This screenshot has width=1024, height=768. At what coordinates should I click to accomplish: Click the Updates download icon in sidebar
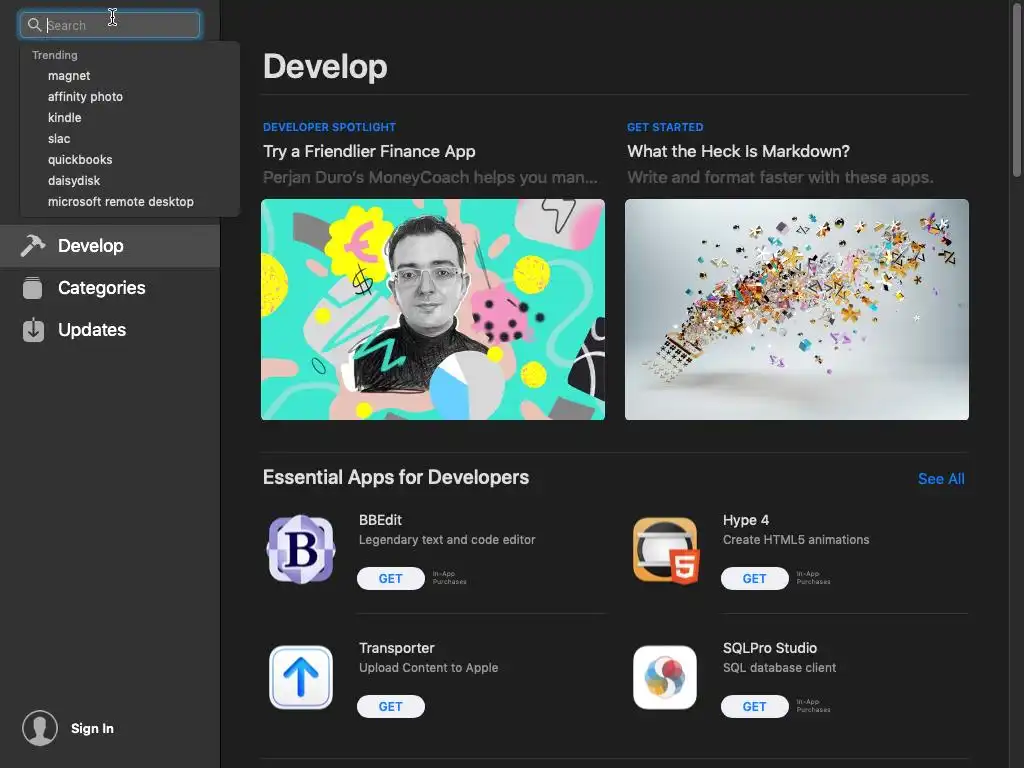(x=33, y=330)
